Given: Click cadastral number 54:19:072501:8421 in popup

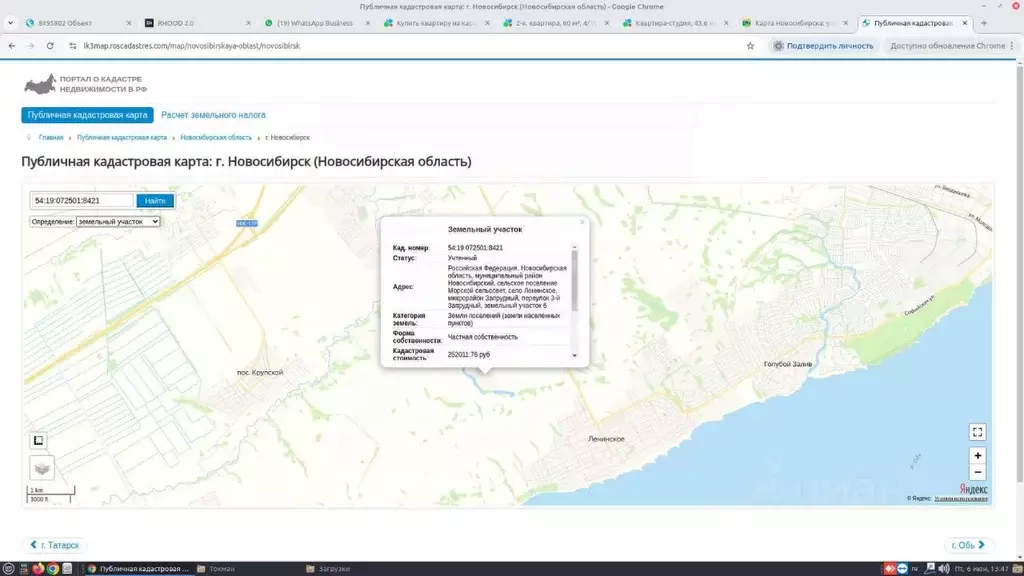Looking at the screenshot, I should click(475, 248).
